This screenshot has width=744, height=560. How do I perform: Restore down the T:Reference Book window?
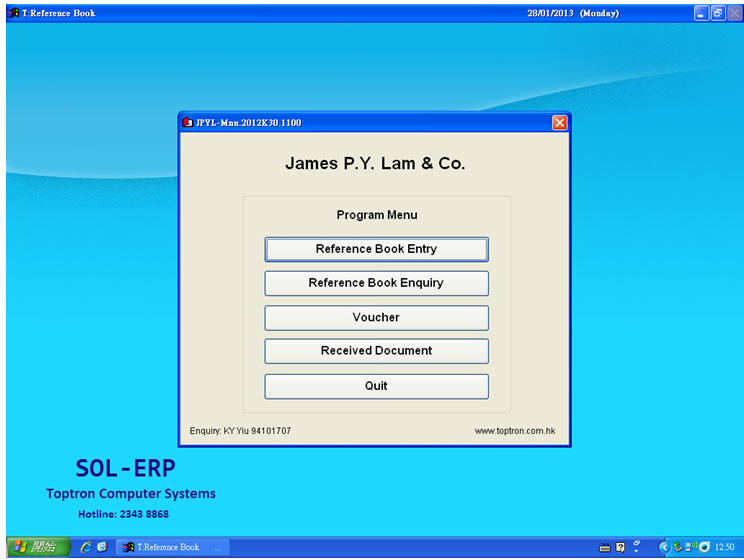click(x=718, y=13)
